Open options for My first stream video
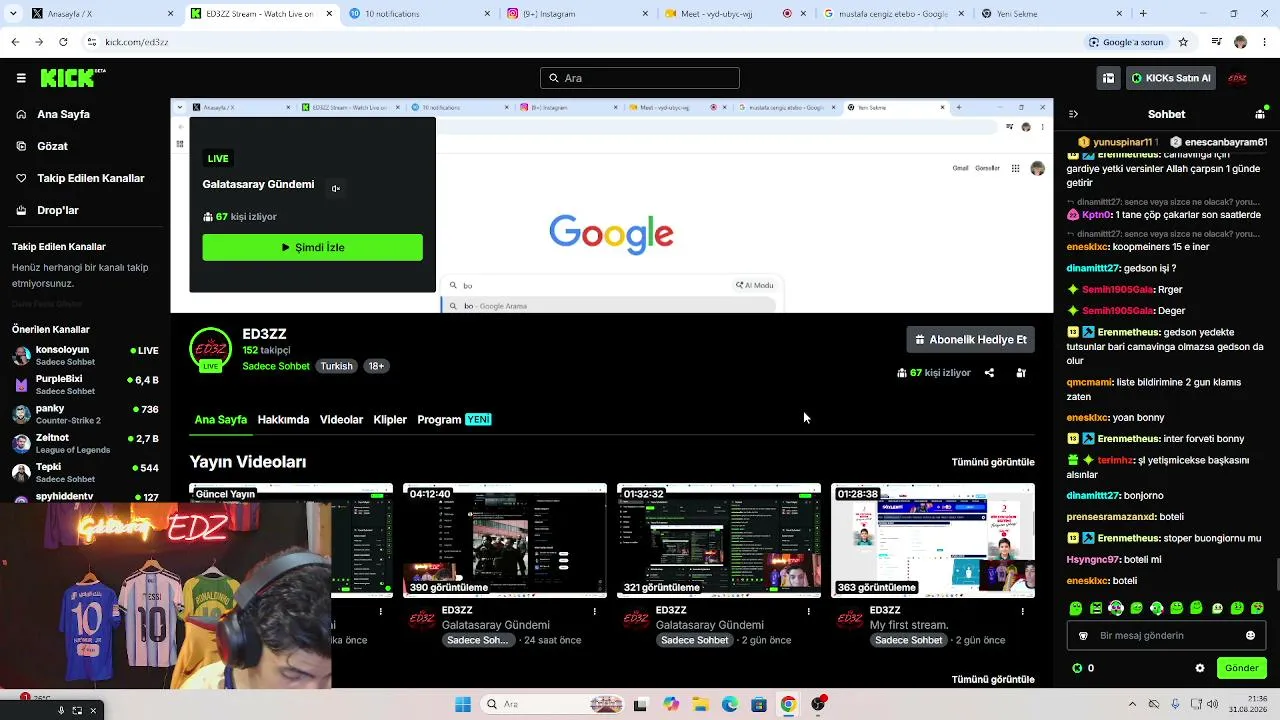1280x720 pixels. click(1022, 611)
